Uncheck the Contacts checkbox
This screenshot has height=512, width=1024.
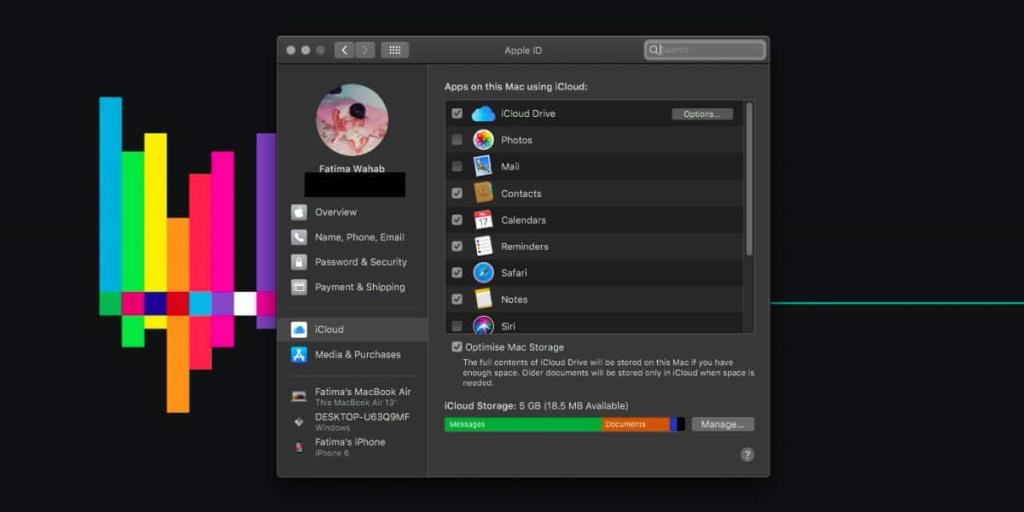pyautogui.click(x=457, y=193)
